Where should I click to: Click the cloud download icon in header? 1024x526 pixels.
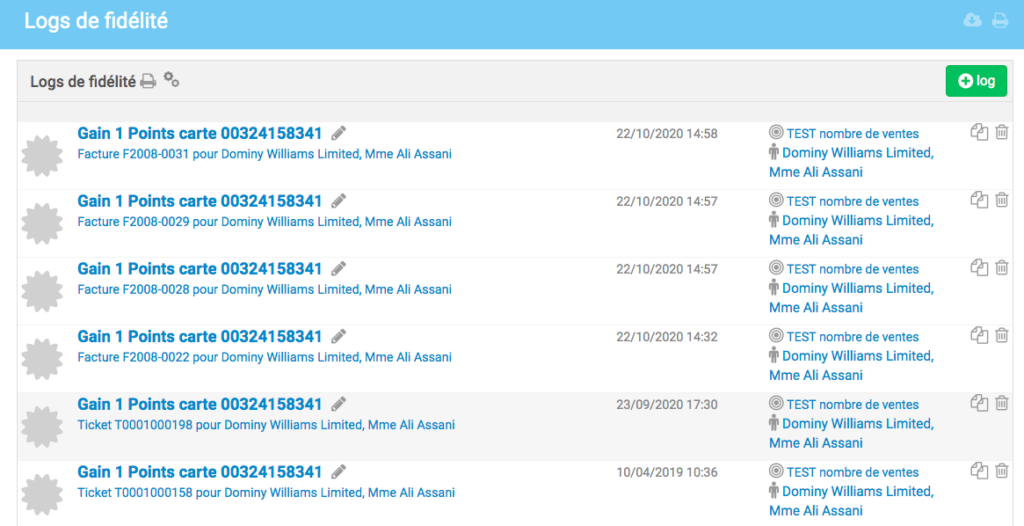[x=972, y=20]
